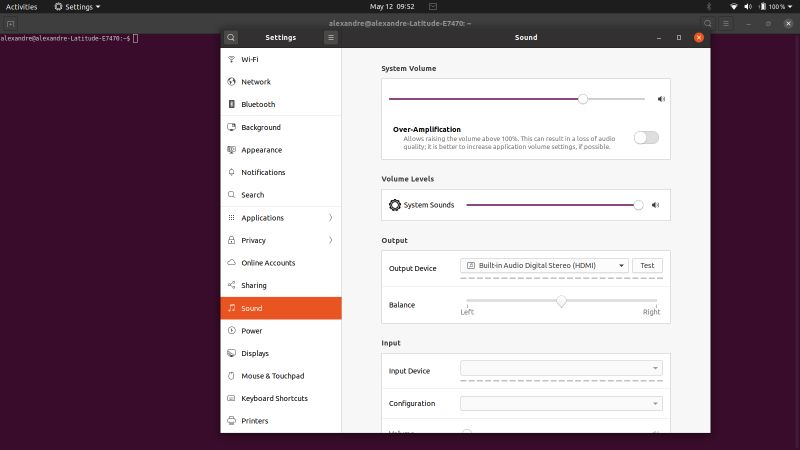Click the terminal prompt area

pyautogui.click(x=69, y=38)
